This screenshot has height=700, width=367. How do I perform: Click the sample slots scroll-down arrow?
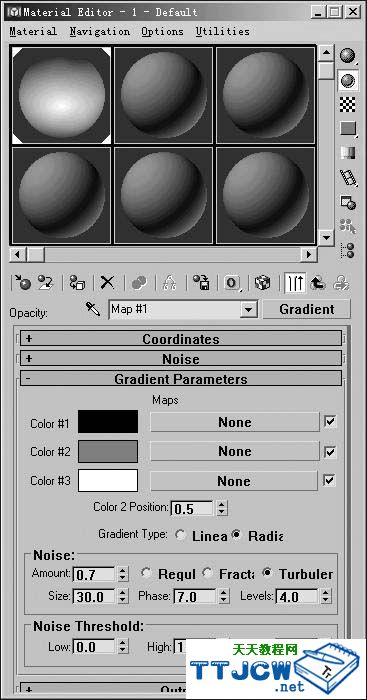point(327,237)
